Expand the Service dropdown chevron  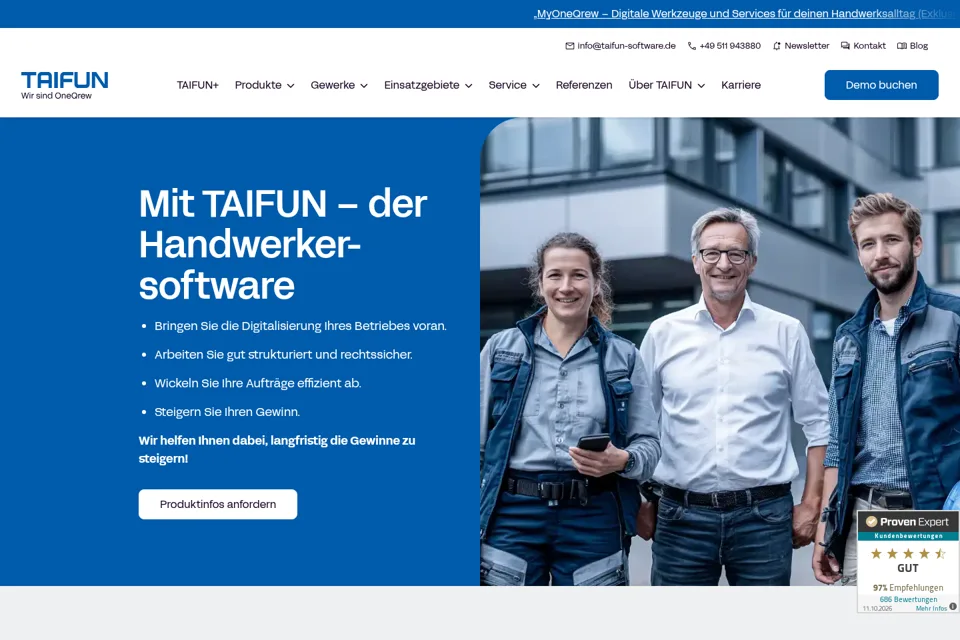tap(536, 86)
